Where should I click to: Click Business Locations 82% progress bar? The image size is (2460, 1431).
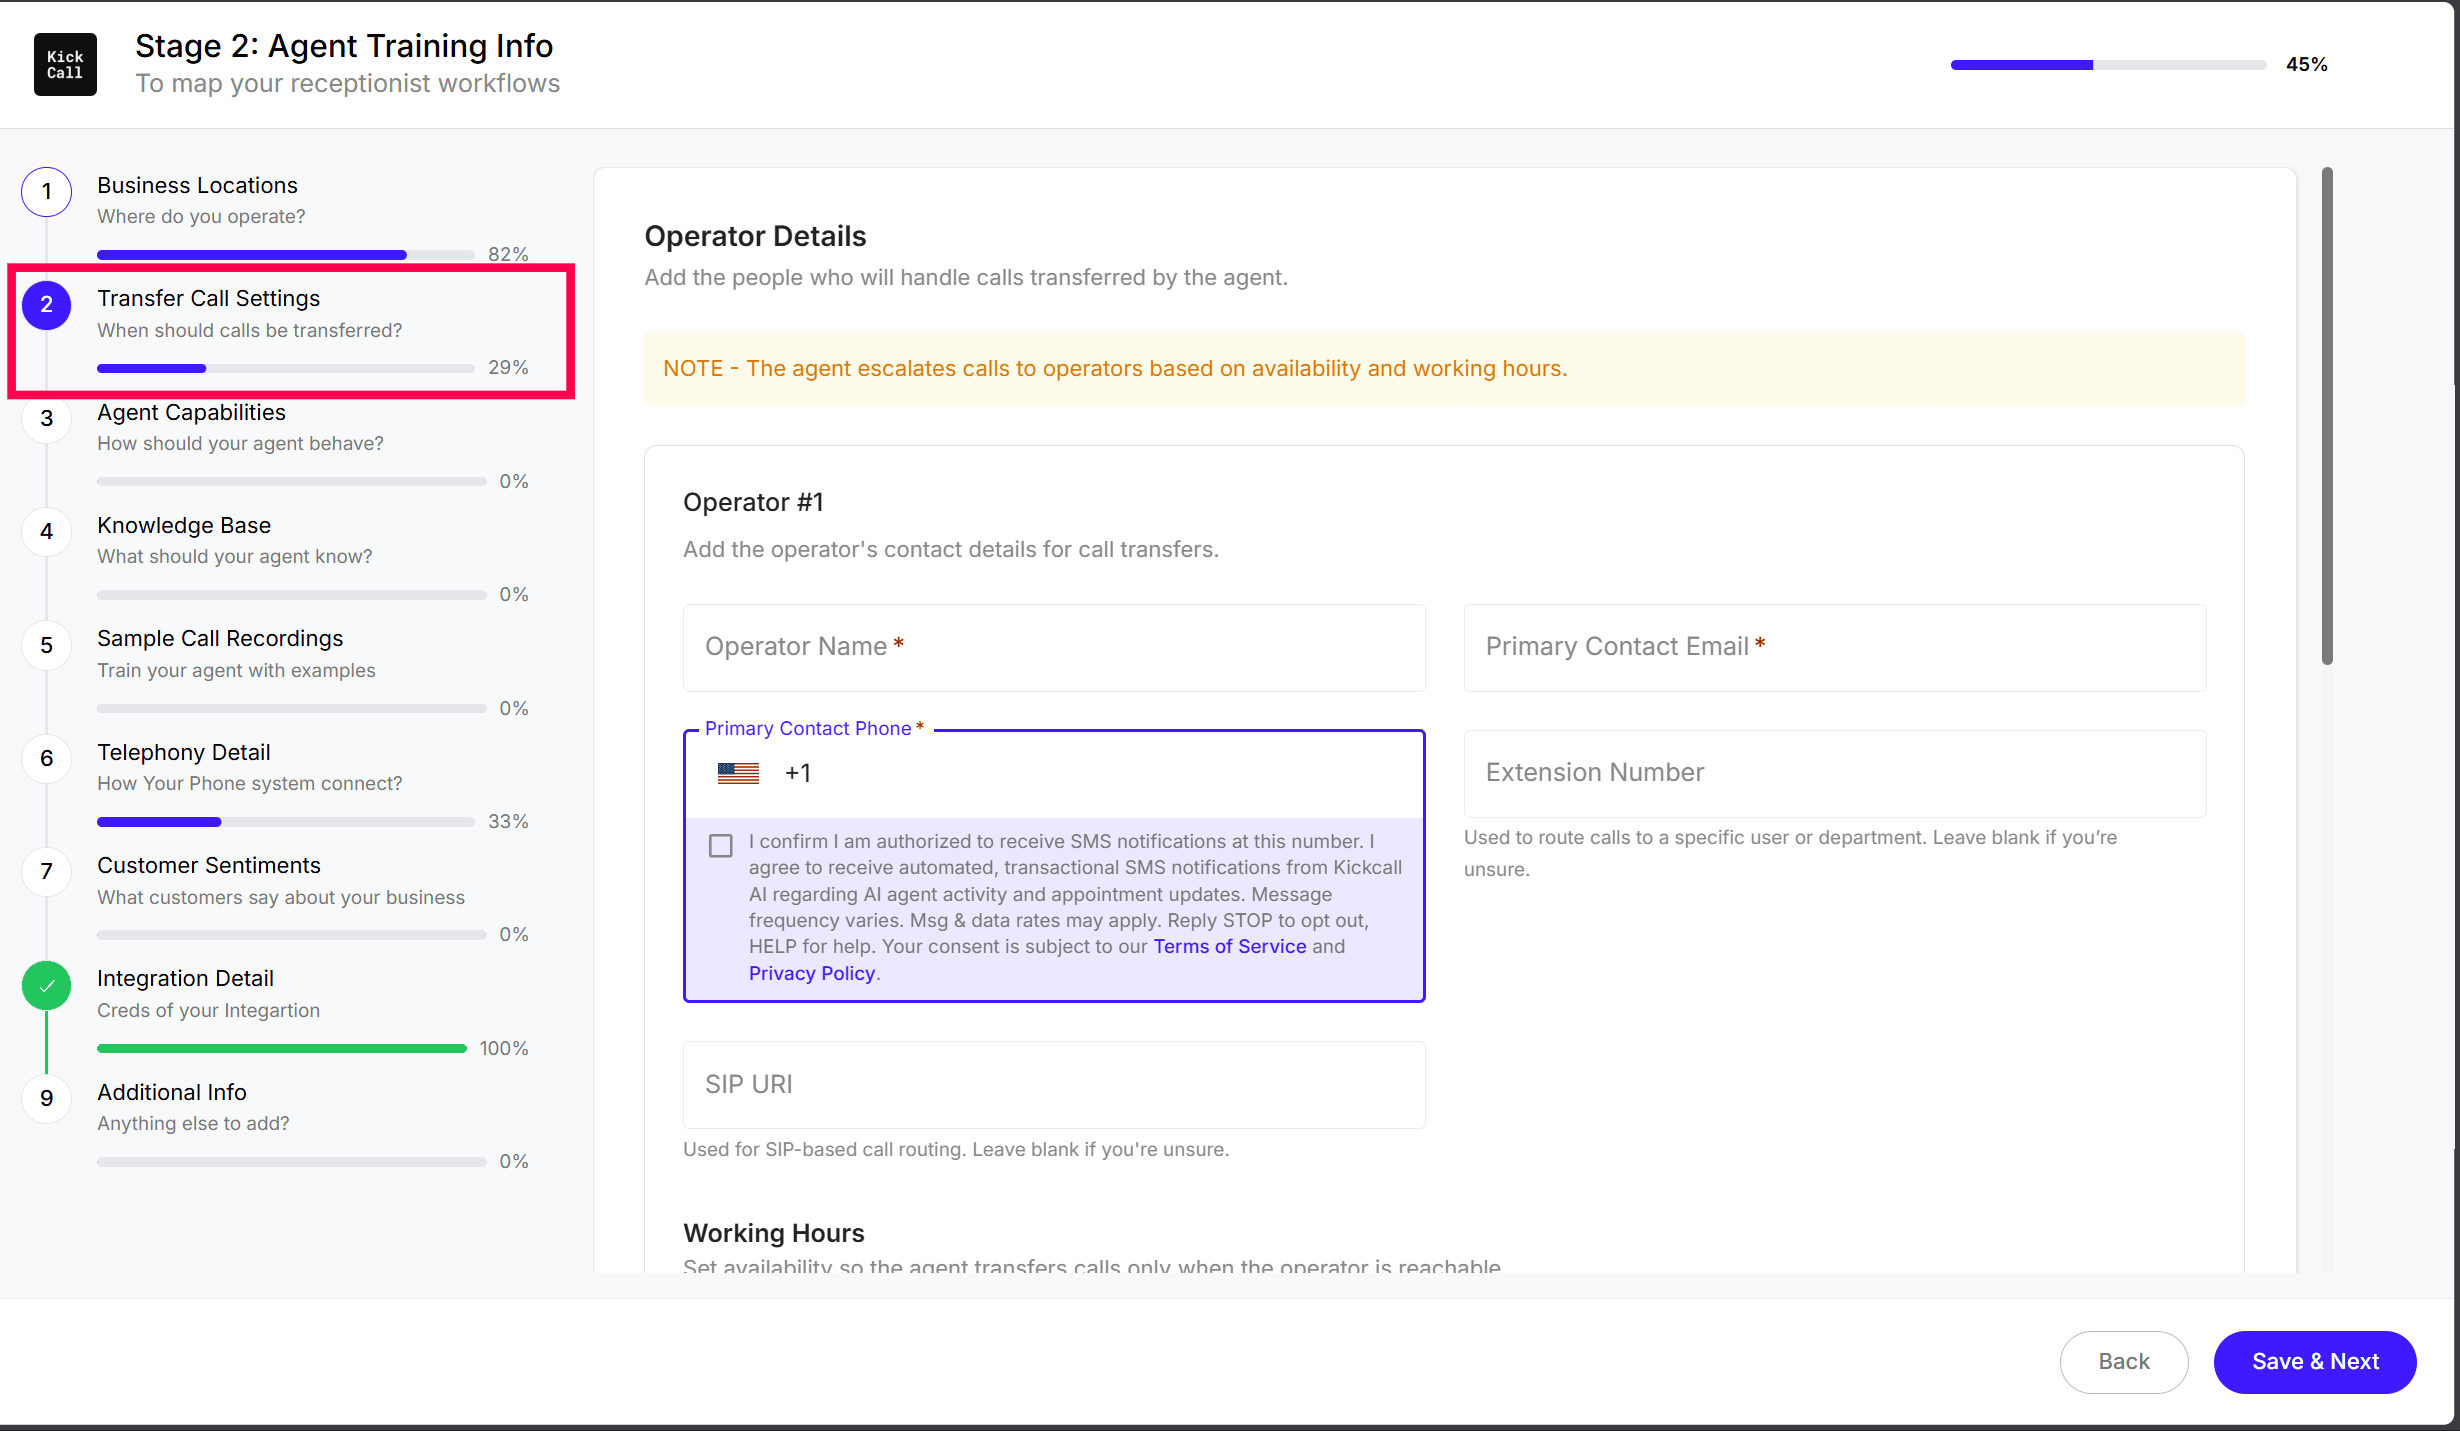(x=285, y=255)
